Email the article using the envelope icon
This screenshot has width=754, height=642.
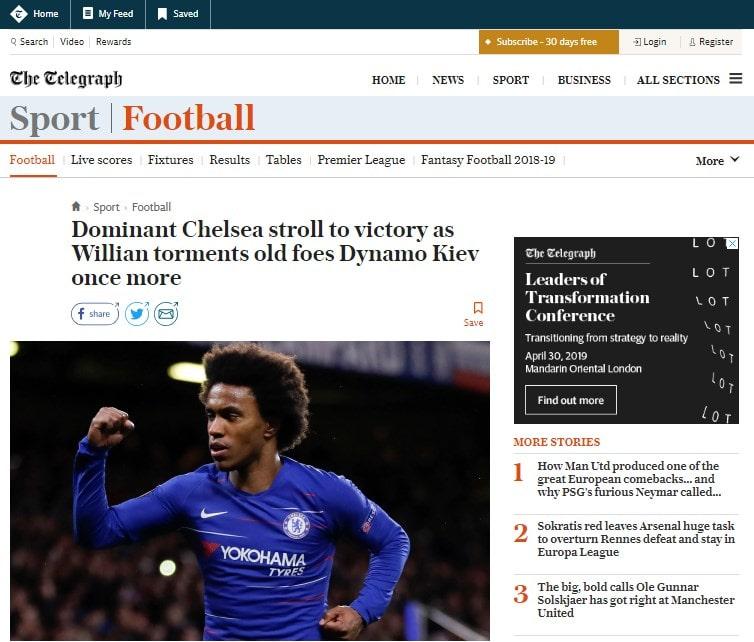(166, 314)
